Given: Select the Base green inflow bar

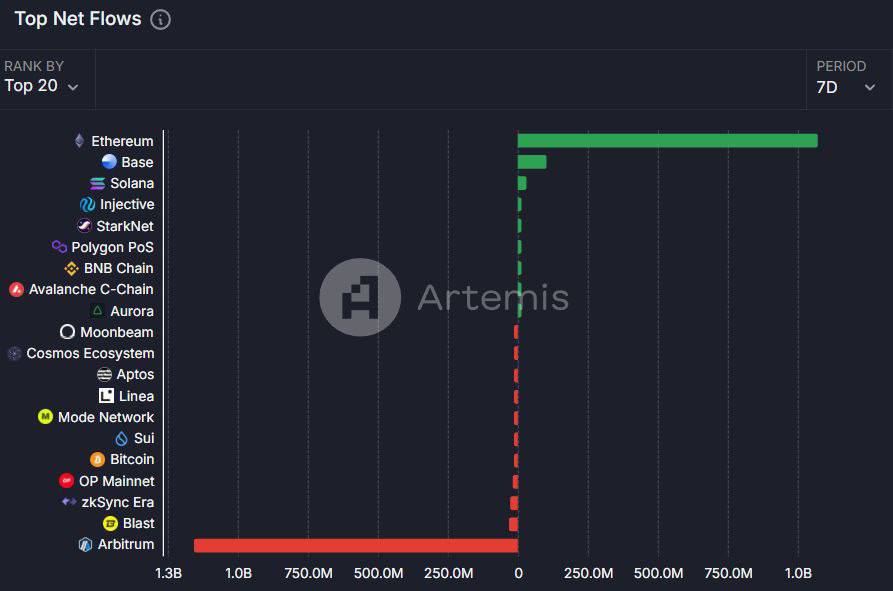Looking at the screenshot, I should (532, 162).
